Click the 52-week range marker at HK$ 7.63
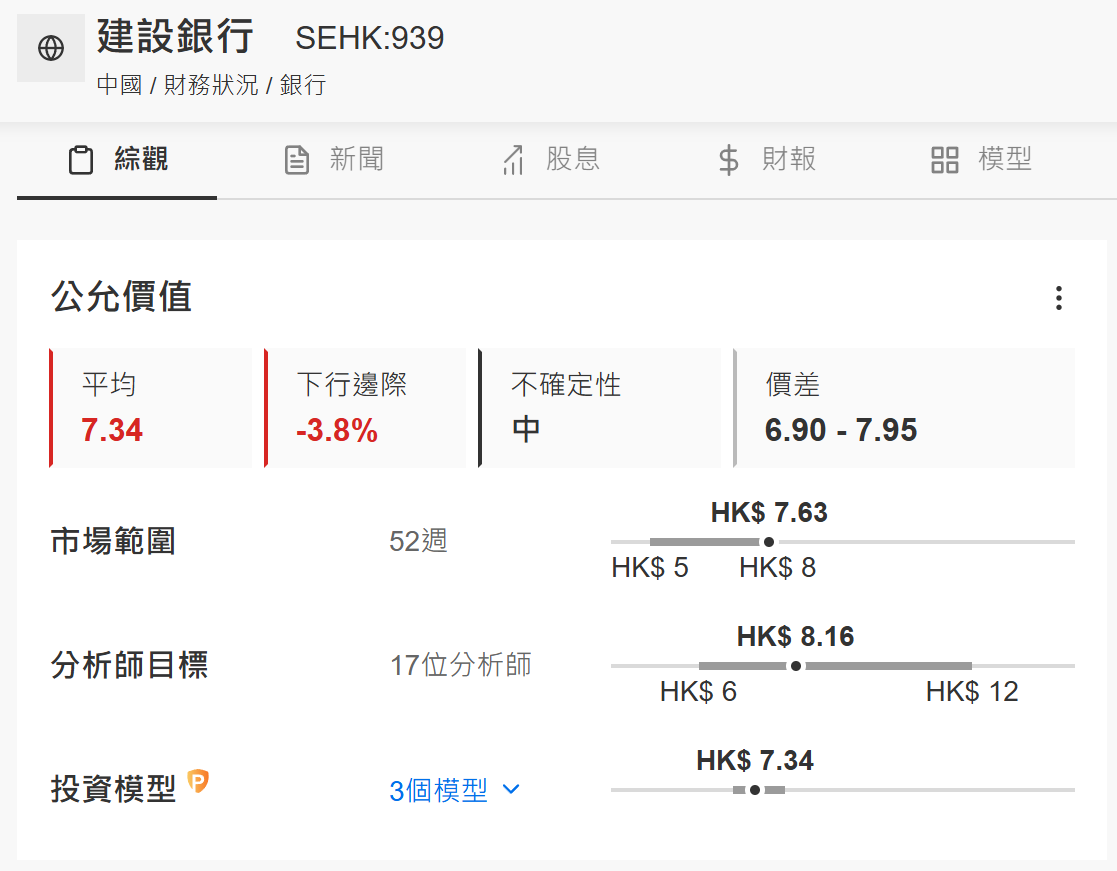The height and width of the screenshot is (871, 1117). pyautogui.click(x=769, y=542)
